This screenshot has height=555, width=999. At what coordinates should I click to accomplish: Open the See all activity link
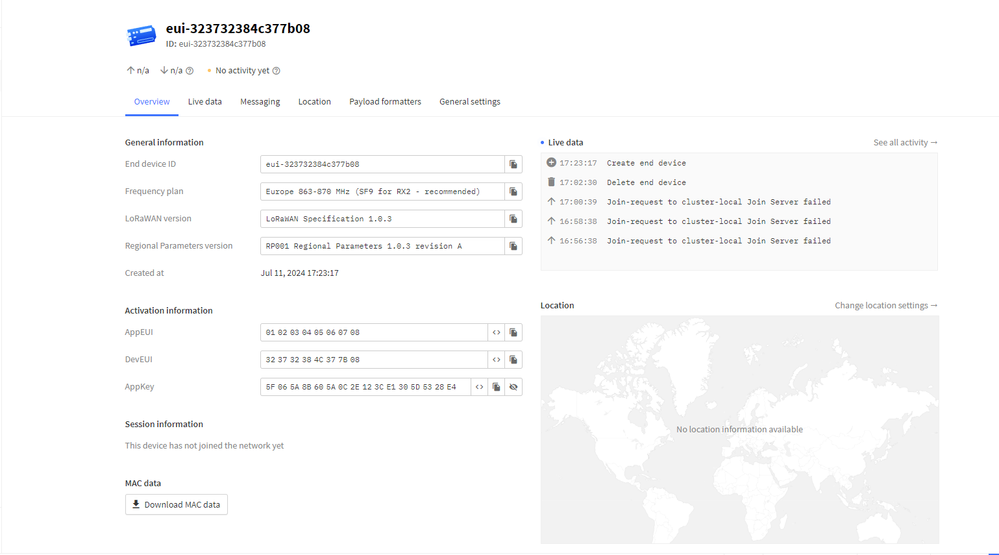coord(905,143)
